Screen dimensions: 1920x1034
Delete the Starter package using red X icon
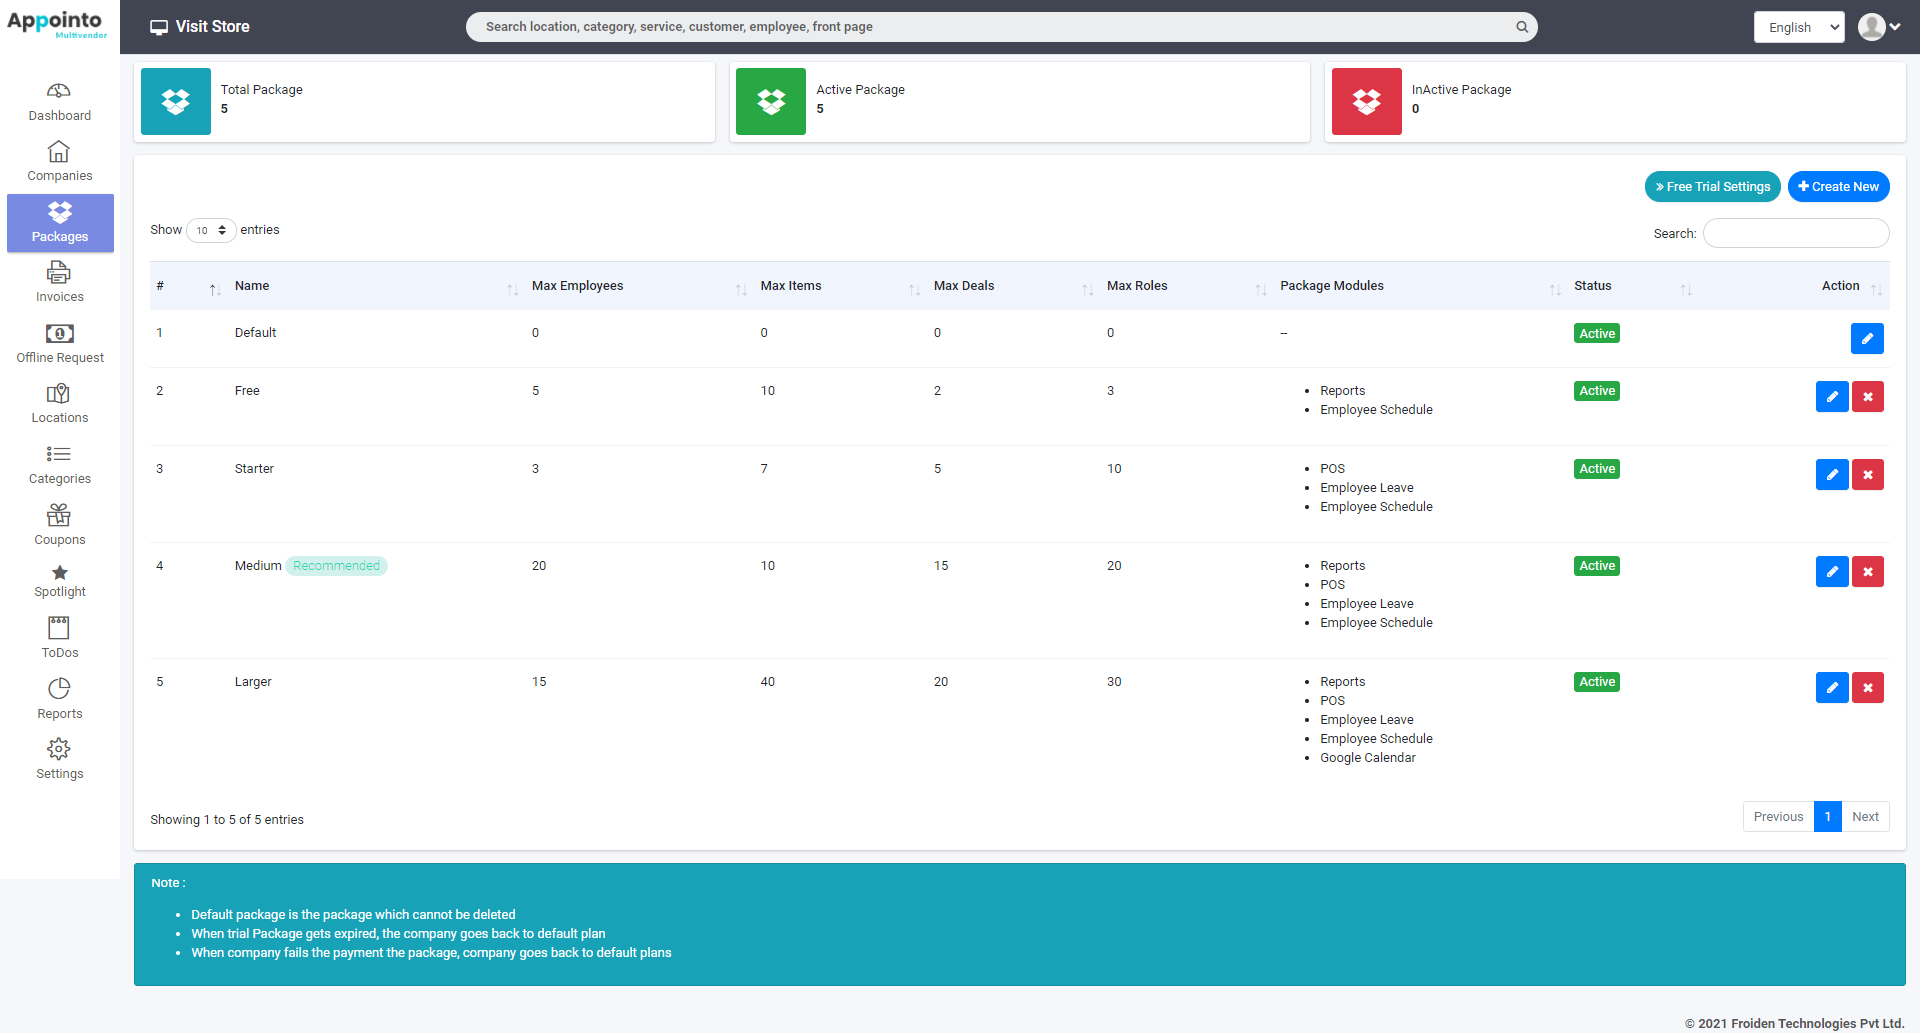tap(1867, 474)
